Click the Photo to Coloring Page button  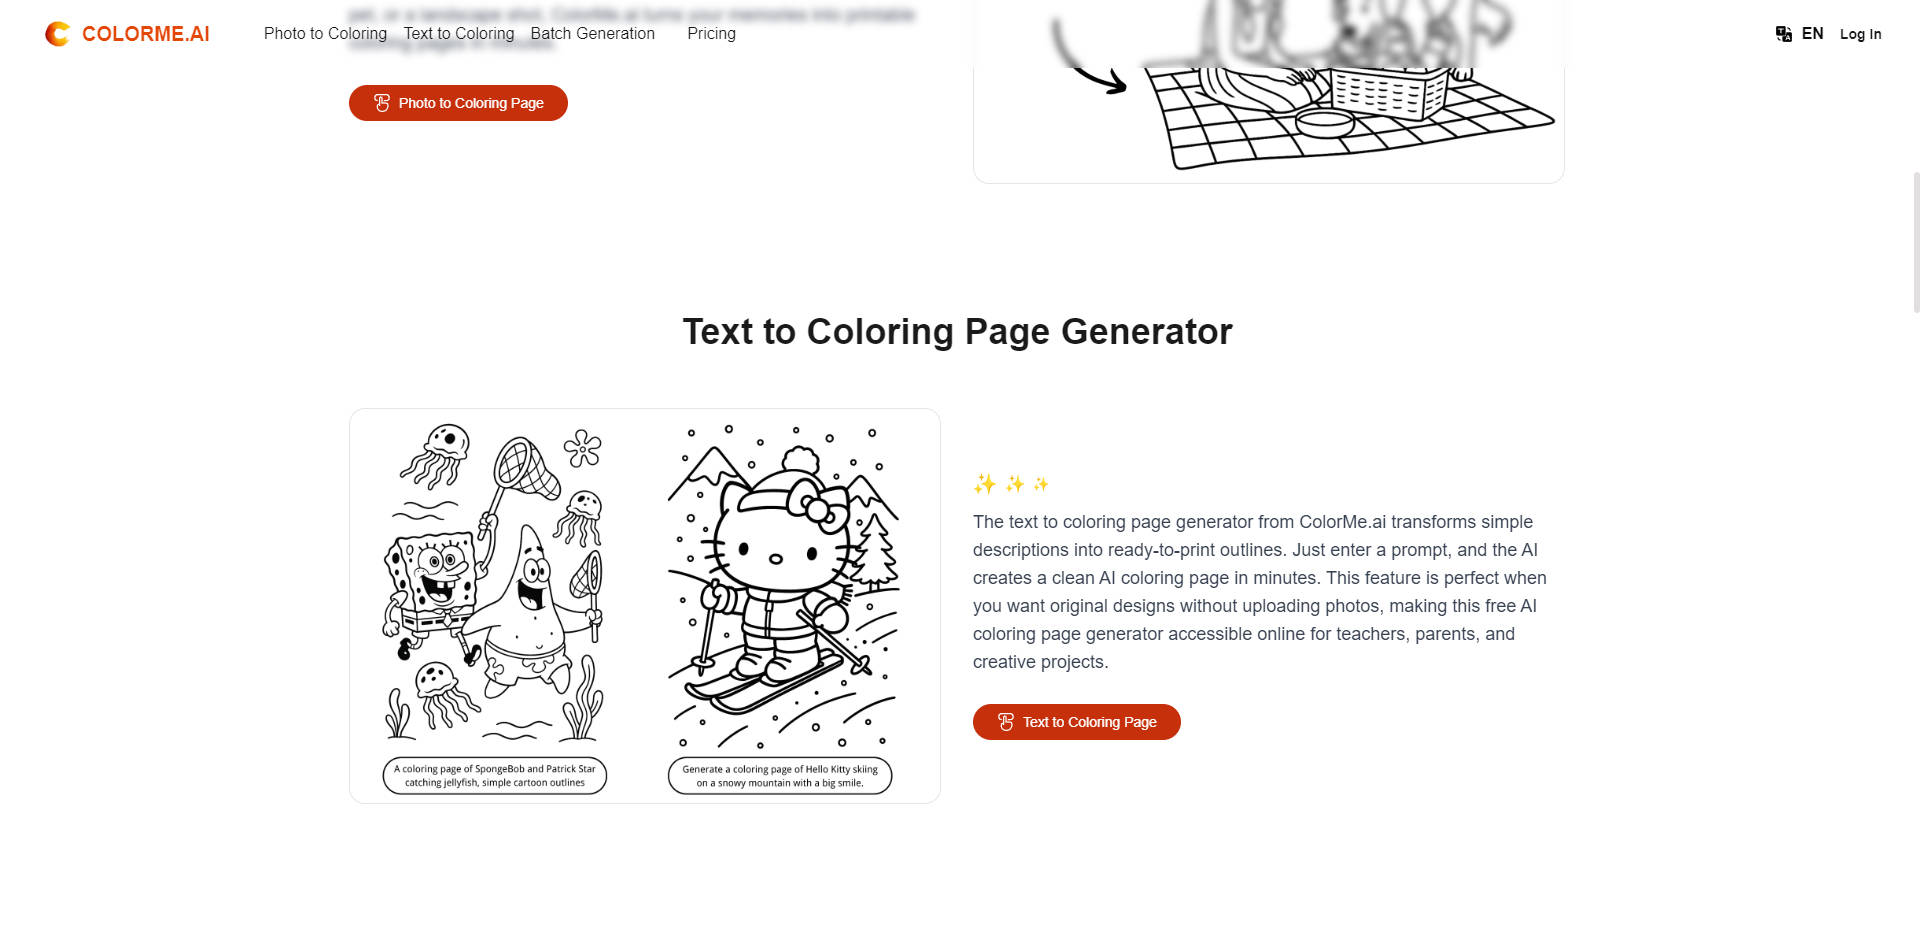(x=457, y=102)
